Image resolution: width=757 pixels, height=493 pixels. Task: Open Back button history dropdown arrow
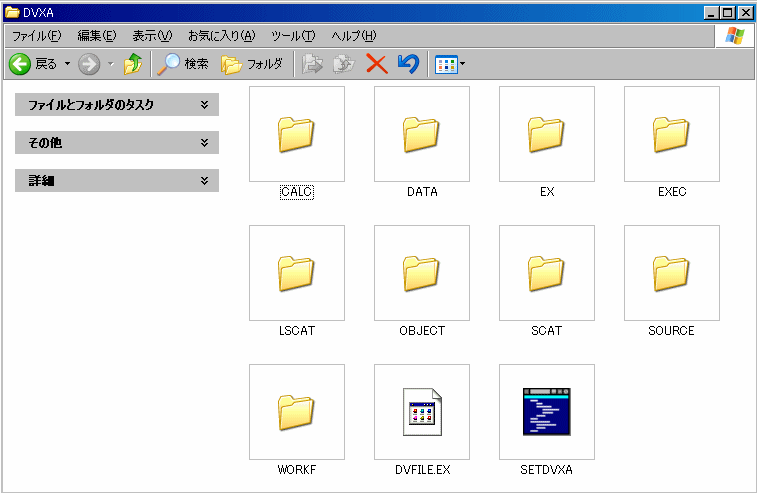pos(67,64)
